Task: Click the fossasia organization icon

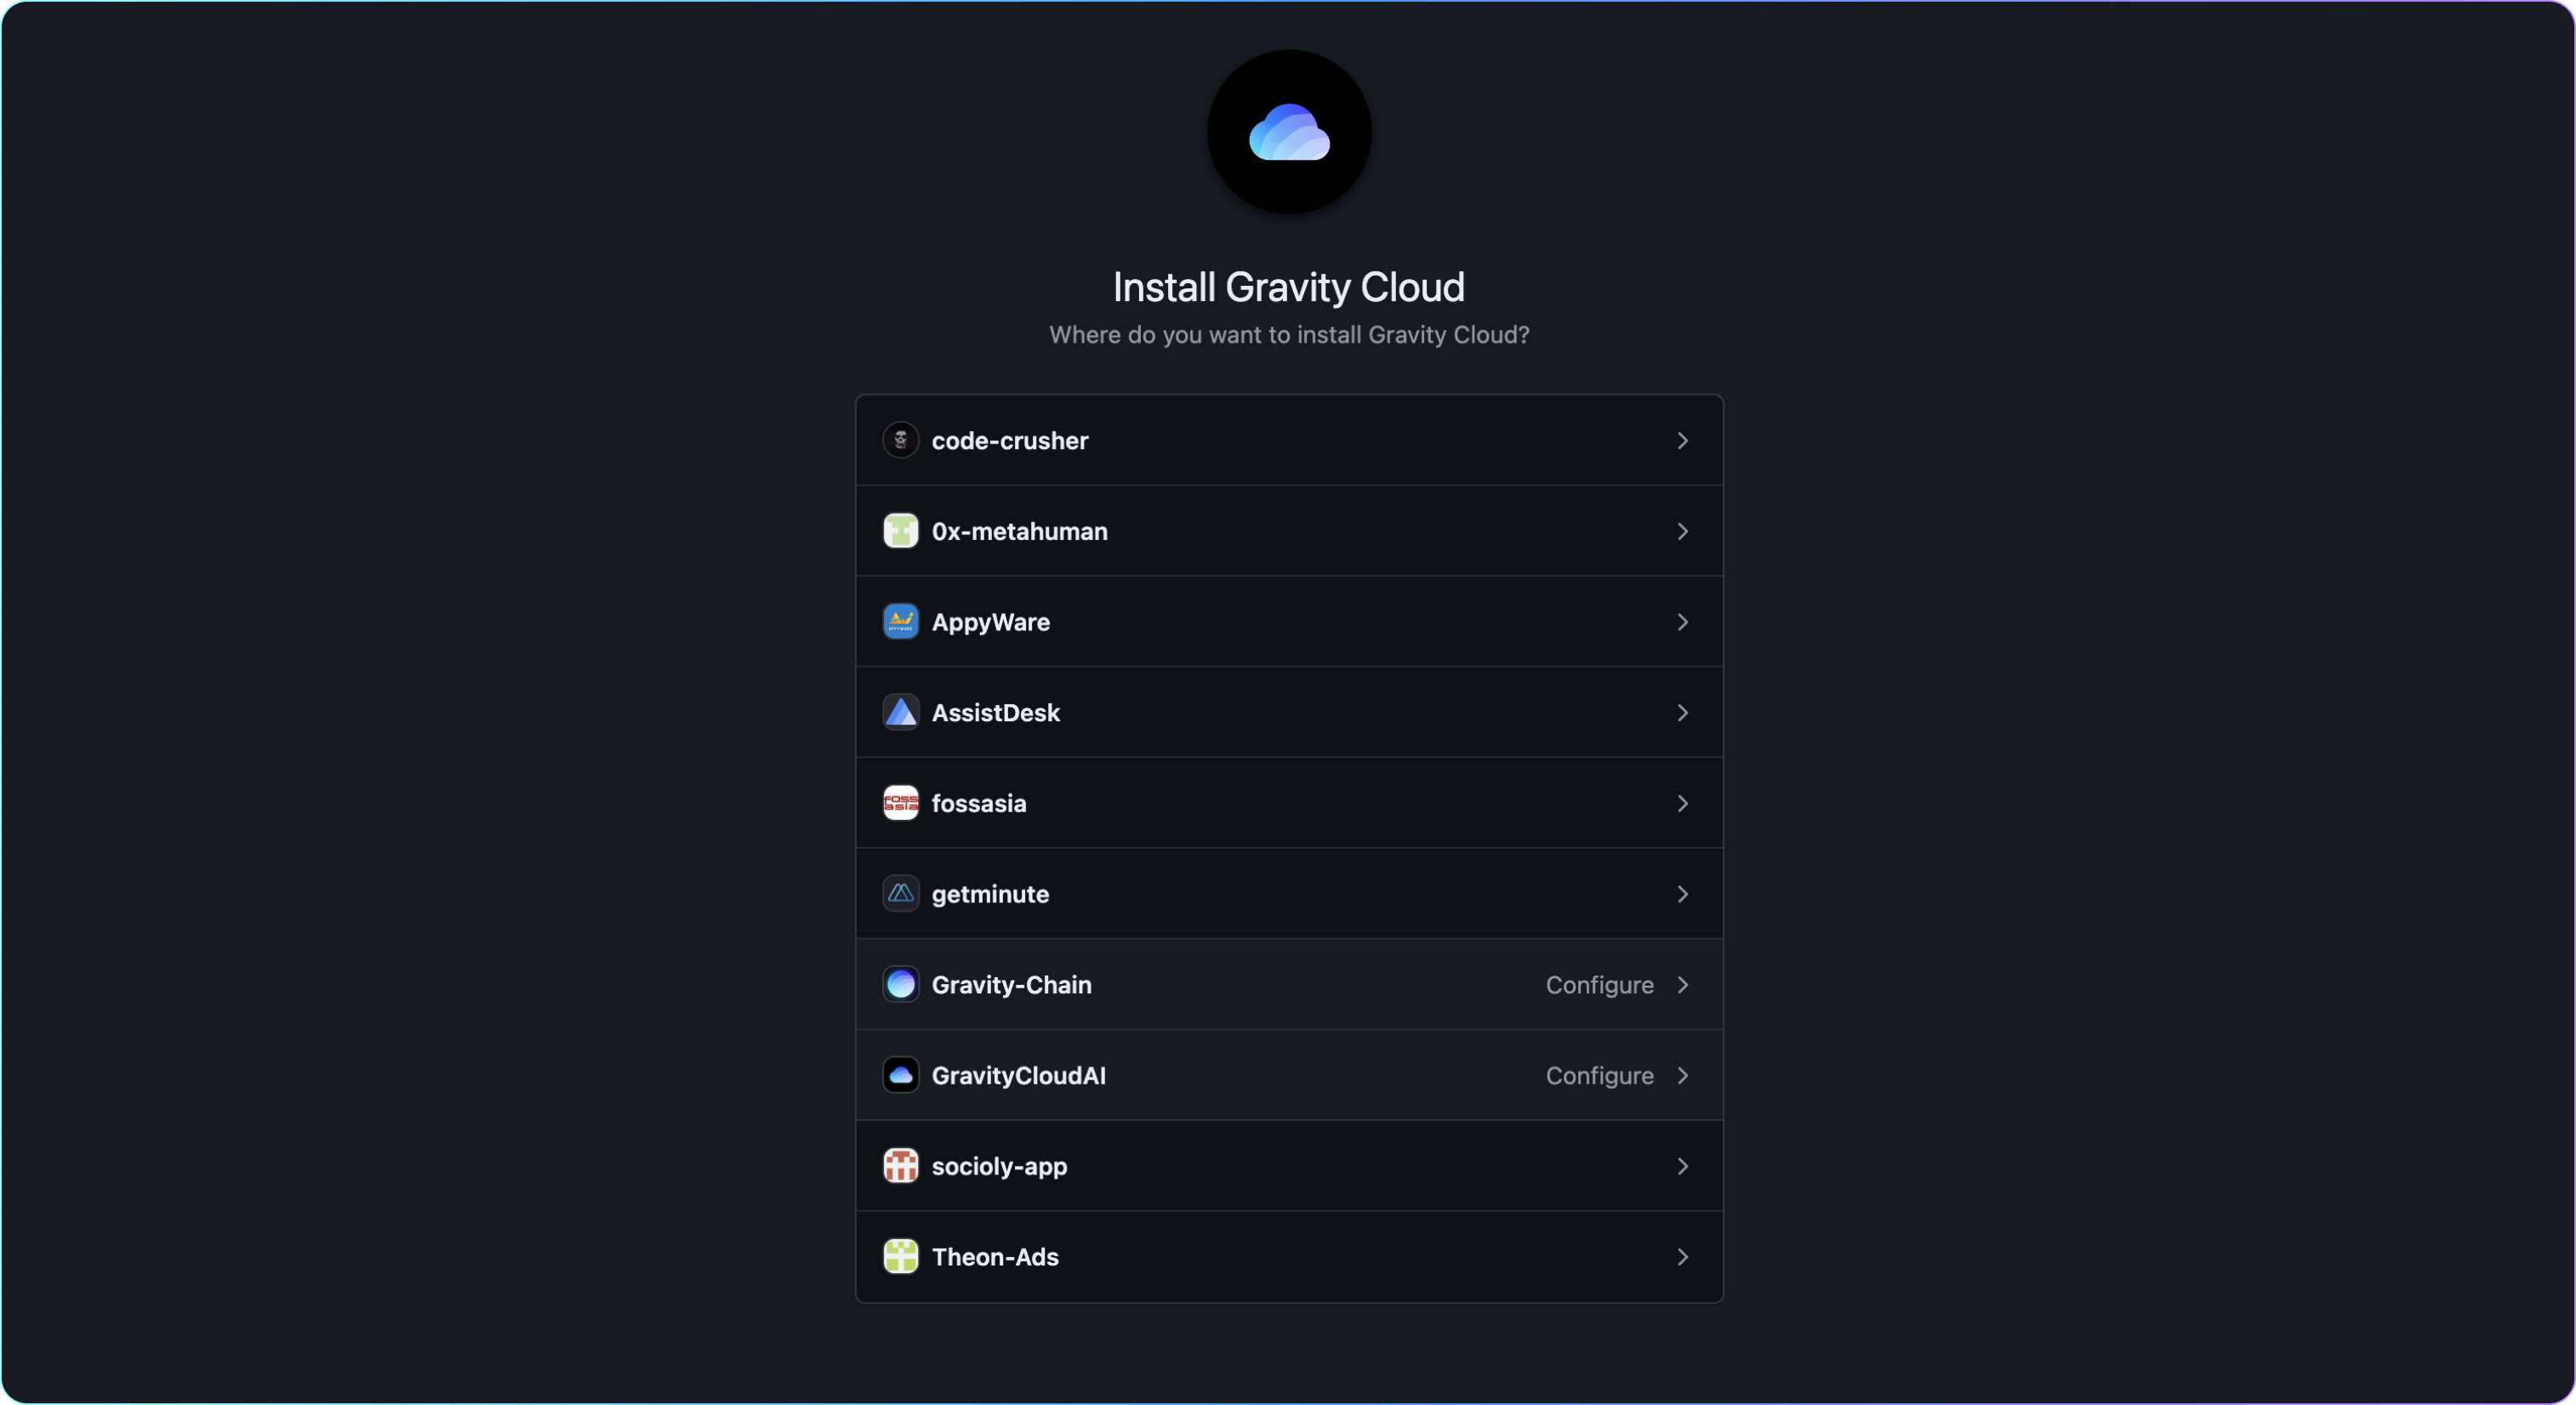Action: click(x=900, y=803)
